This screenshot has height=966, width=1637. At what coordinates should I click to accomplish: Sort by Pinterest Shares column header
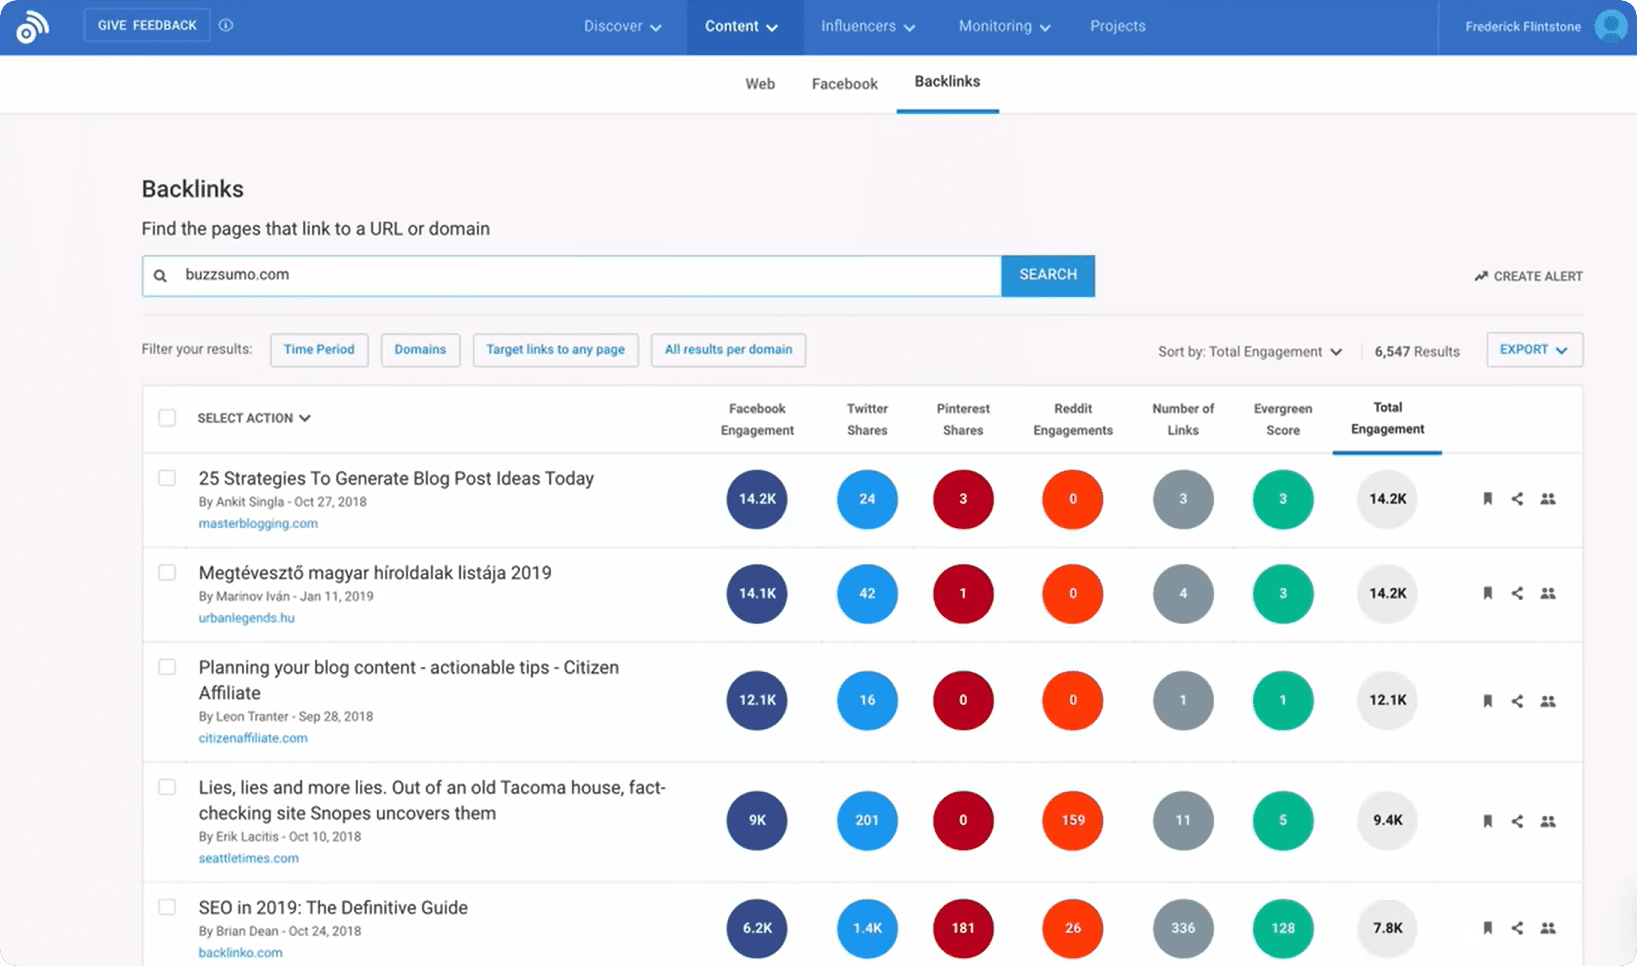tap(963, 419)
